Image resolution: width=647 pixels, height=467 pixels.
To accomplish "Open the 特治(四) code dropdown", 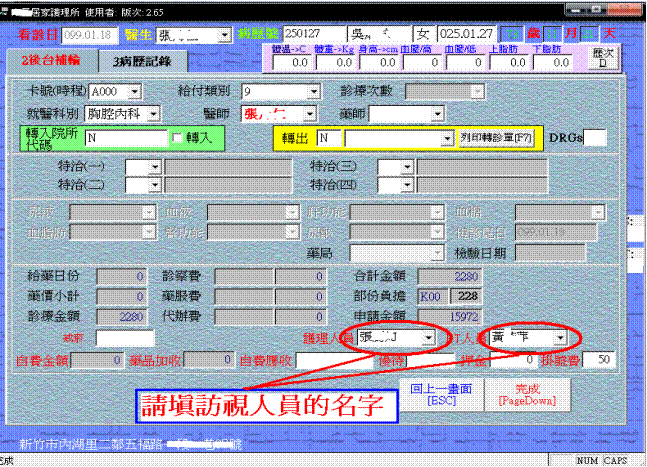I will pyautogui.click(x=408, y=185).
